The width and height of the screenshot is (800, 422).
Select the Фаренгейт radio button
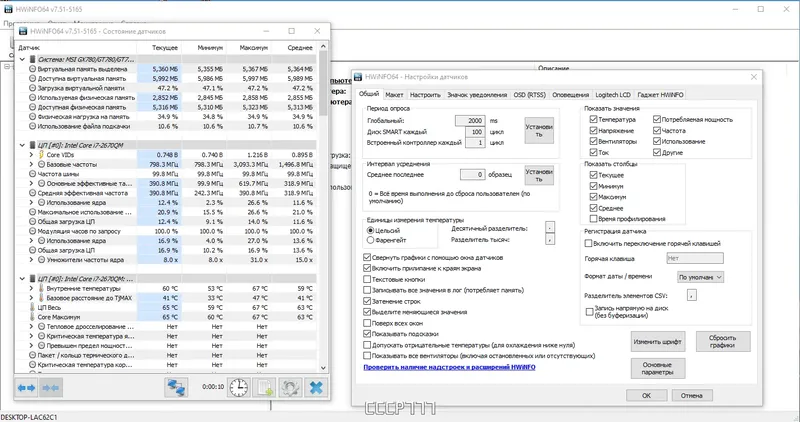coord(370,240)
